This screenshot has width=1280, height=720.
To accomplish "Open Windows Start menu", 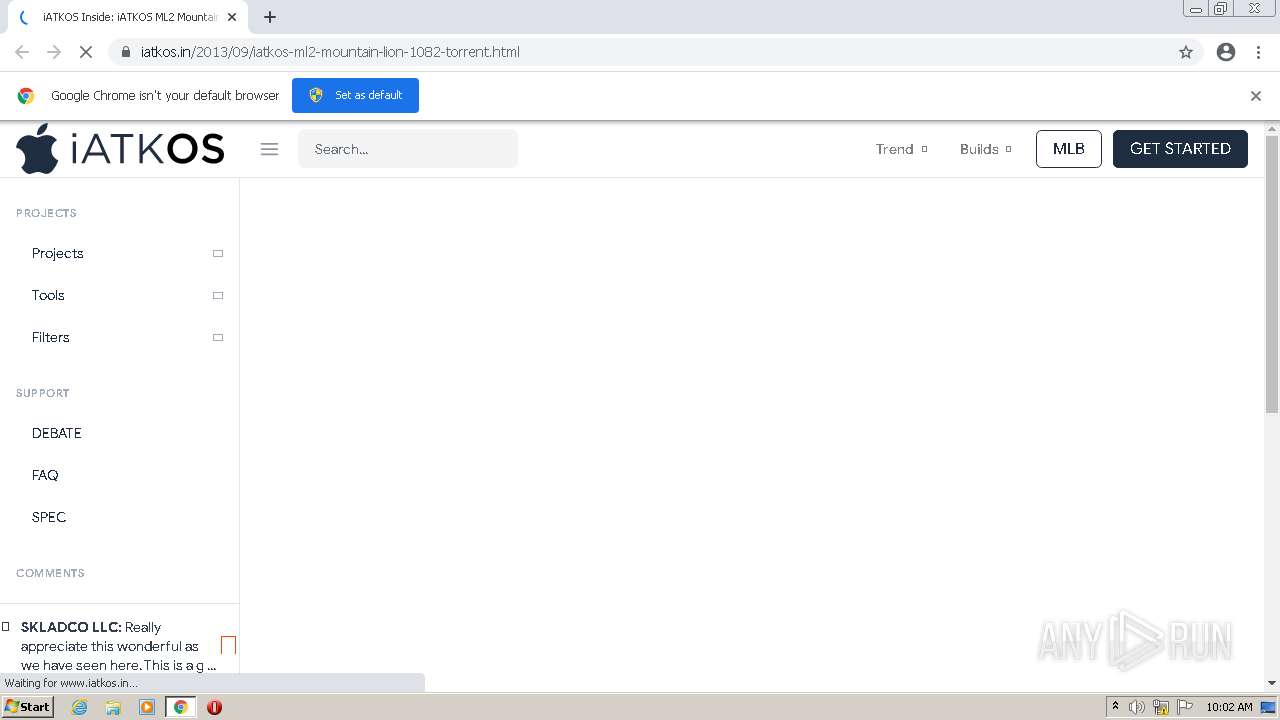I will (28, 707).
